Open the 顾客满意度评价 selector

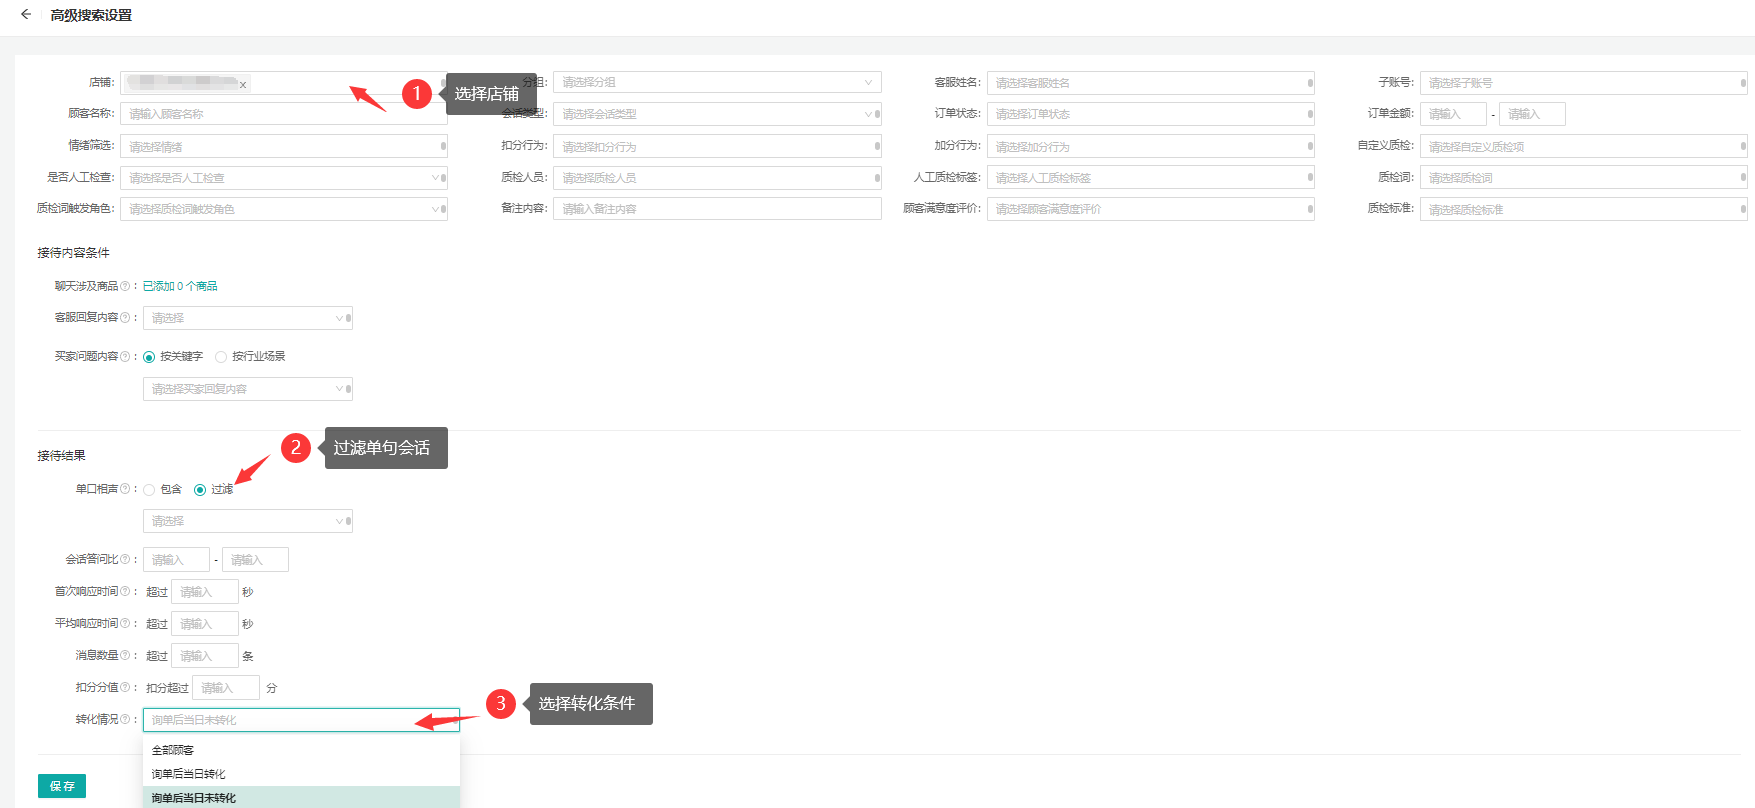coord(1150,209)
